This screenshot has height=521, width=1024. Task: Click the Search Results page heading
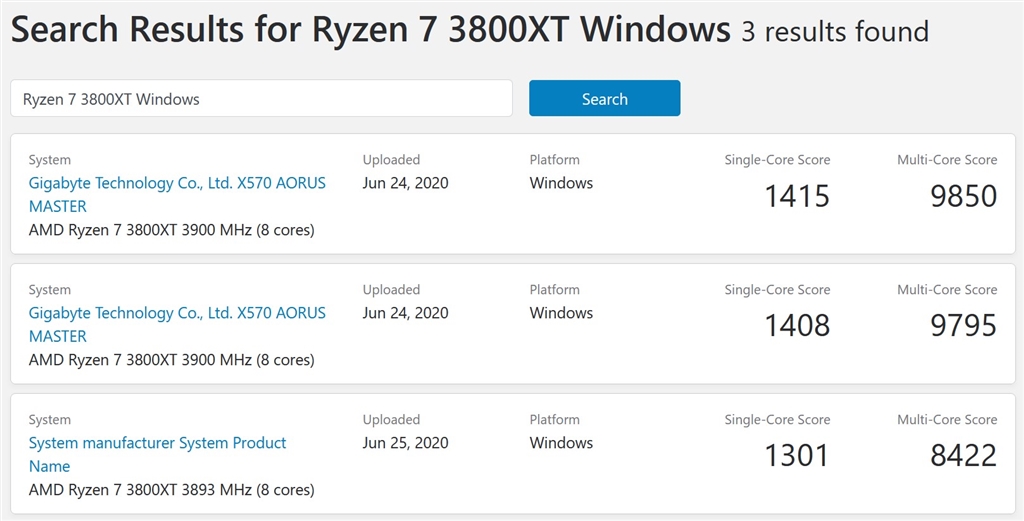pyautogui.click(x=370, y=30)
